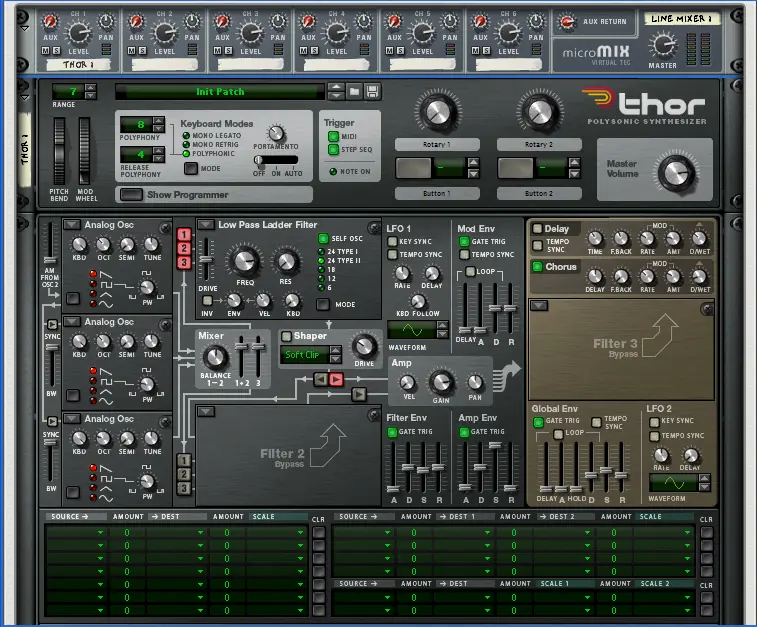The image size is (757, 627).
Task: Solo channel 1 with S button
Action: click(56, 51)
